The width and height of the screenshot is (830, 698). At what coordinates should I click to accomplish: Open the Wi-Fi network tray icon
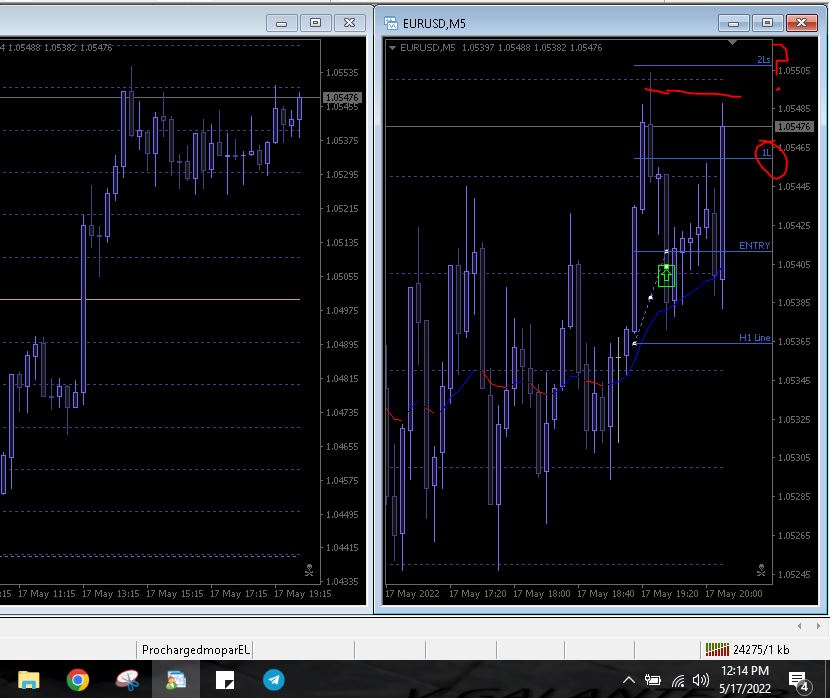[678, 681]
